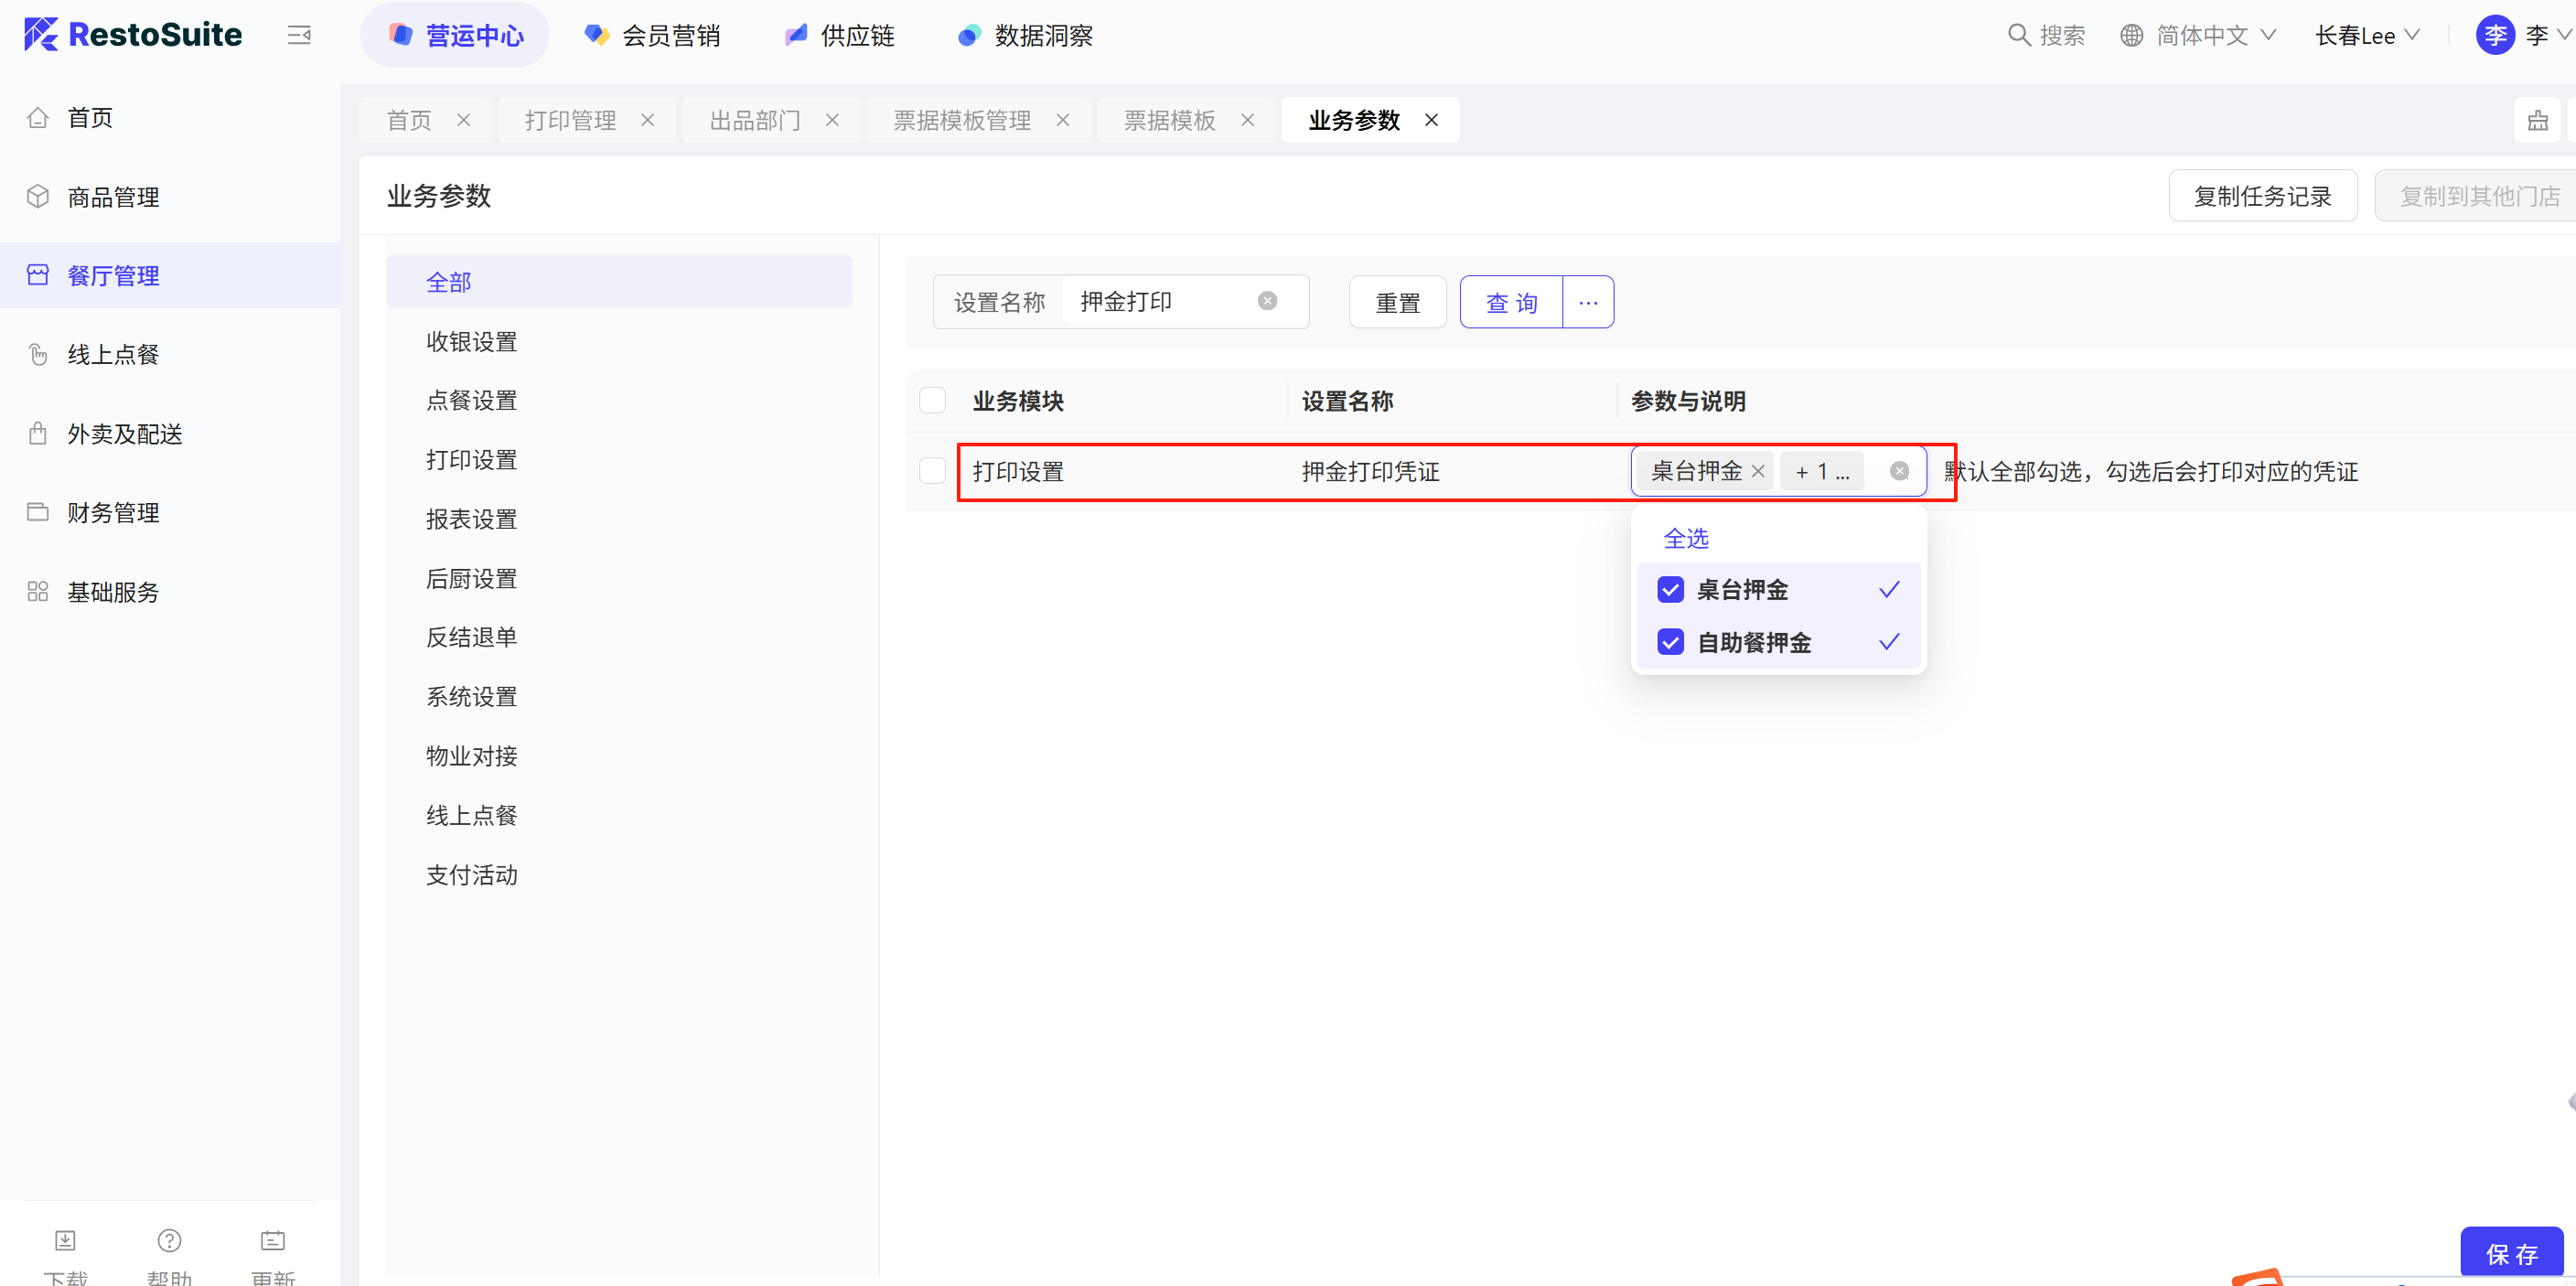
Task: Collapse the sidebar menu icon
Action: tap(299, 36)
